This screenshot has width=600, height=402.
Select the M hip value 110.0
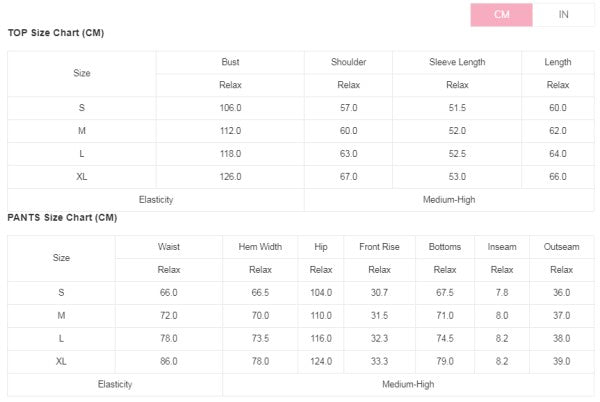coord(321,315)
